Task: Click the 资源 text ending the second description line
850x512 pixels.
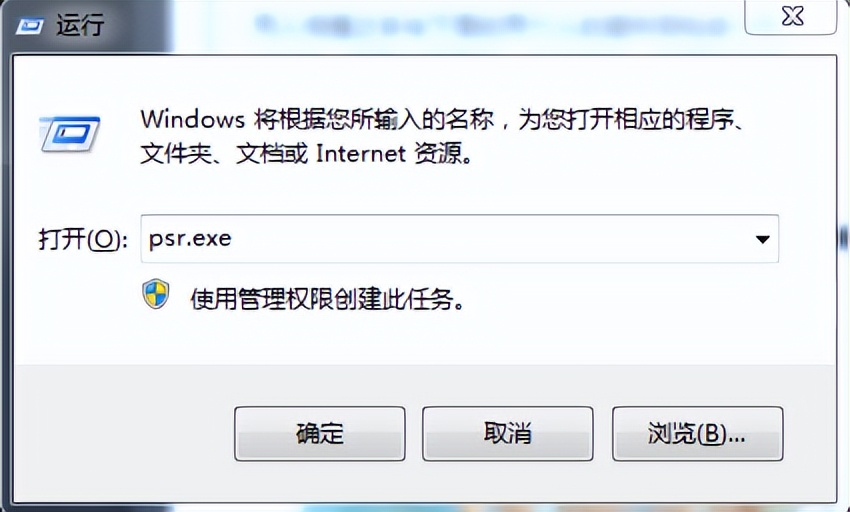Action: (439, 153)
